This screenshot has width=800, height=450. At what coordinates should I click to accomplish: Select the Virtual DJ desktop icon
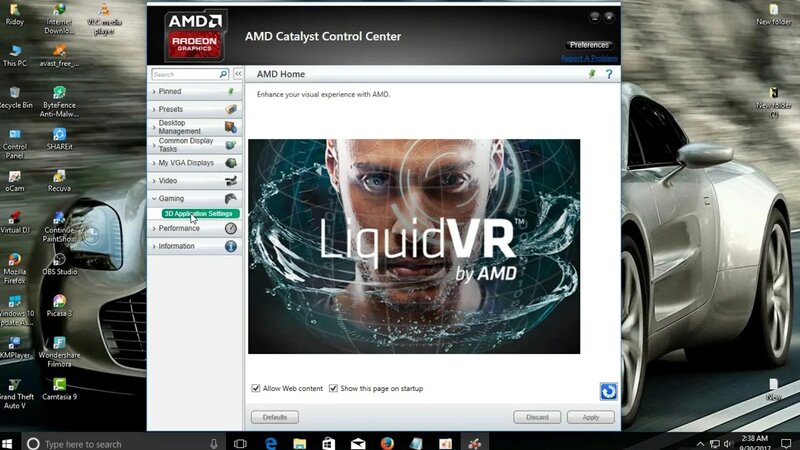[15, 222]
